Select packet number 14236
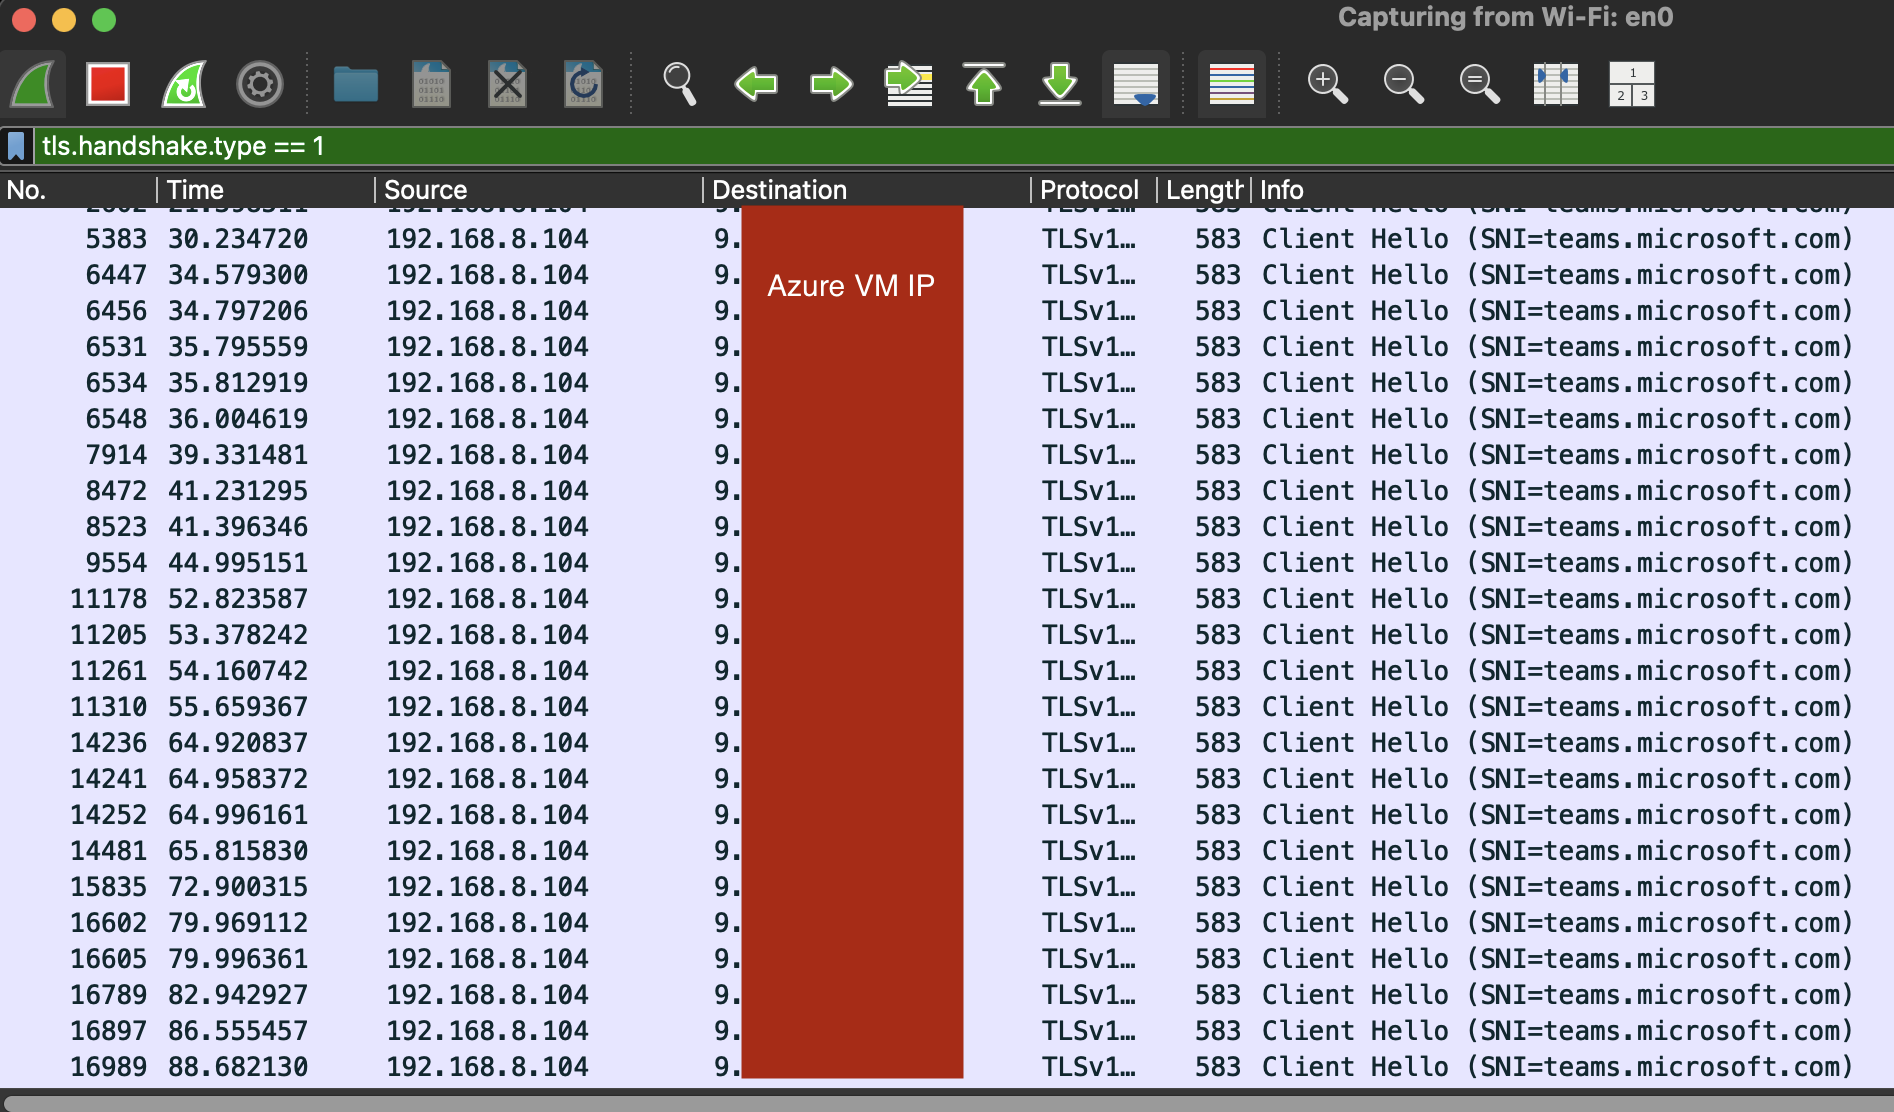 [947, 743]
